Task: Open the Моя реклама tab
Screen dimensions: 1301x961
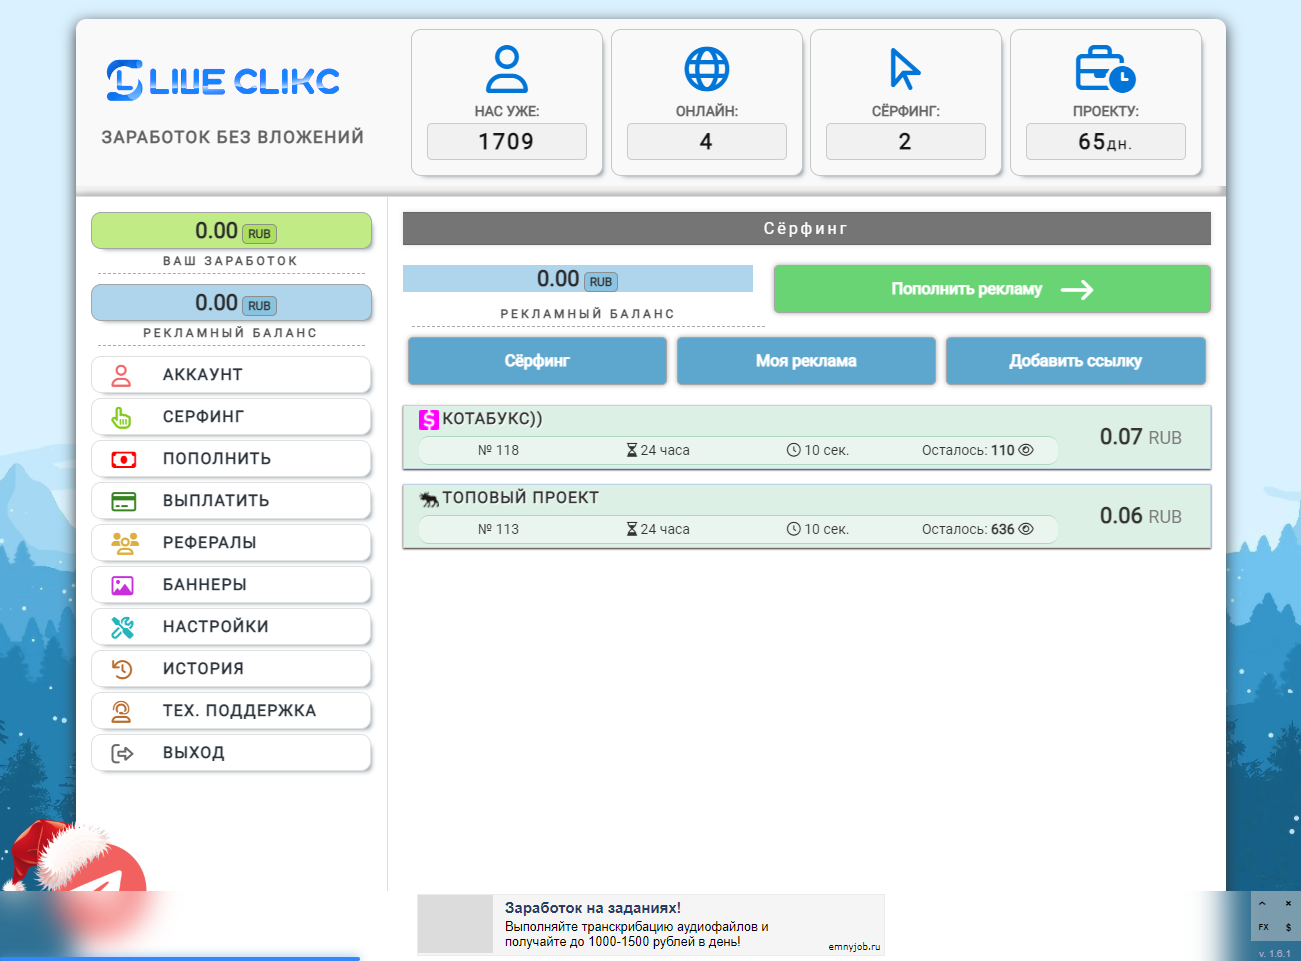Action: [806, 361]
